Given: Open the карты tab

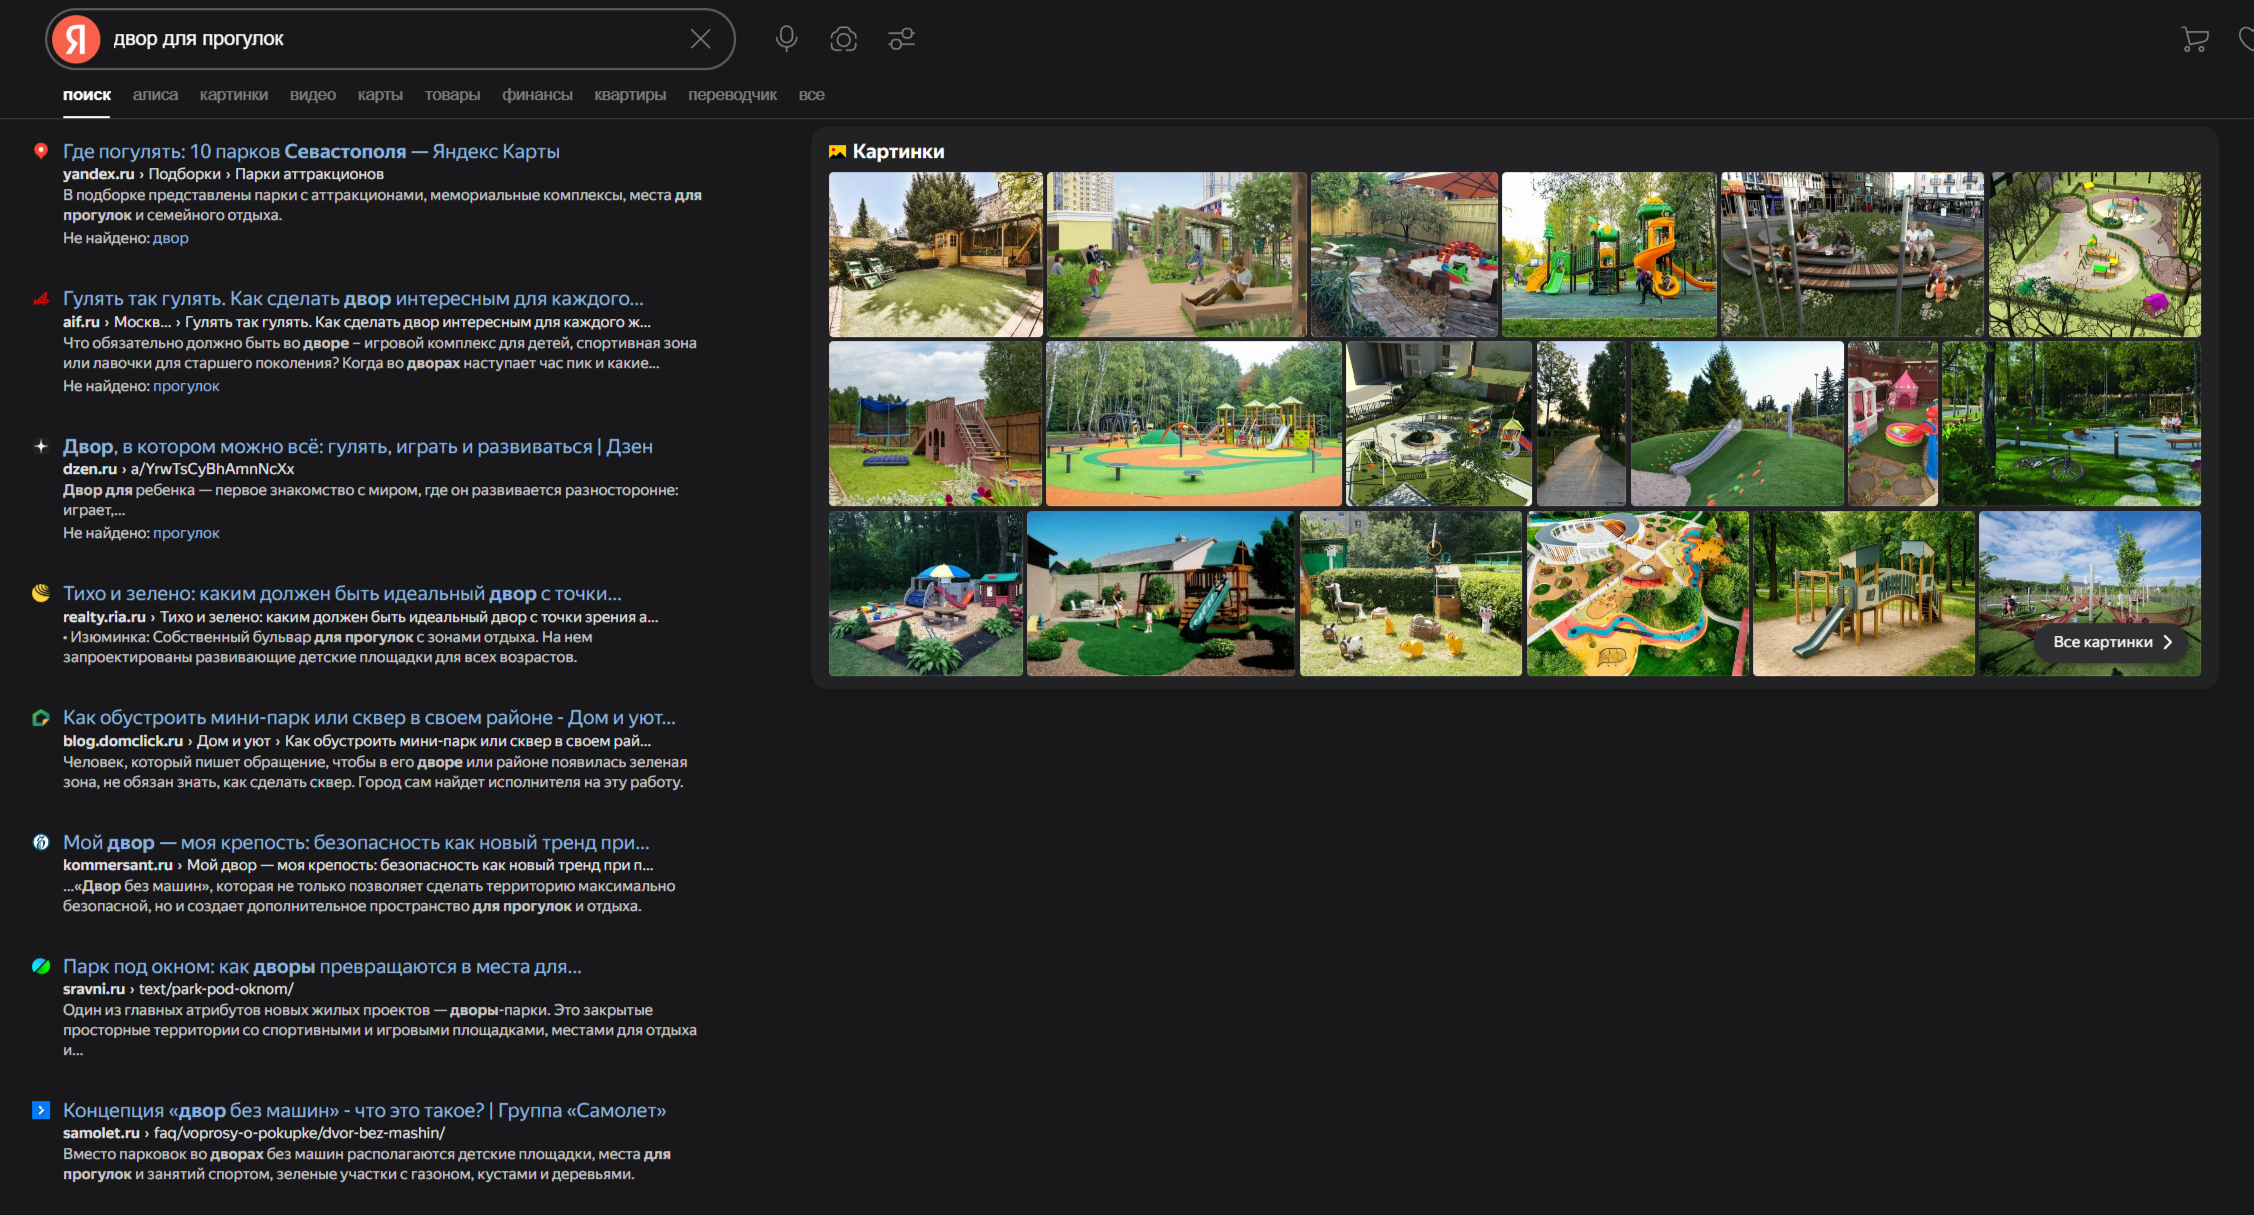Looking at the screenshot, I should pyautogui.click(x=380, y=95).
